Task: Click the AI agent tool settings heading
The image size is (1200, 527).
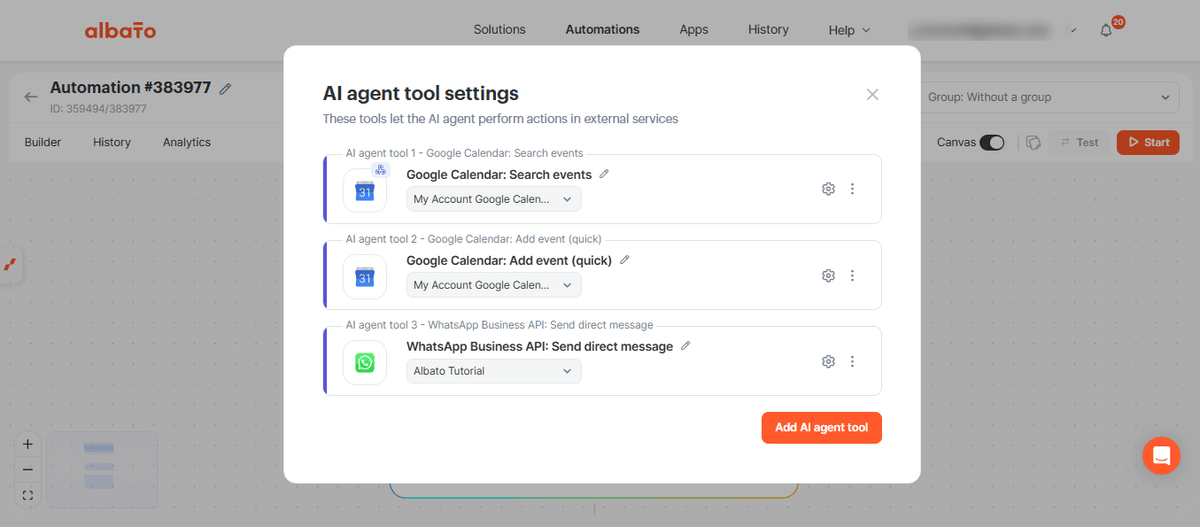Action: click(420, 94)
